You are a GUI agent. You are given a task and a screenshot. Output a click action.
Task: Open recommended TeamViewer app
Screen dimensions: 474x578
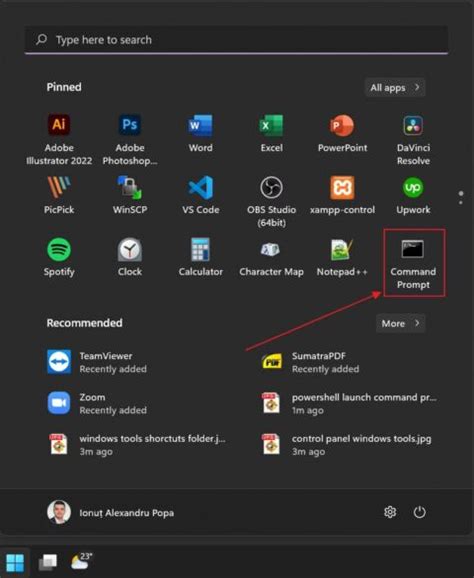pos(97,362)
